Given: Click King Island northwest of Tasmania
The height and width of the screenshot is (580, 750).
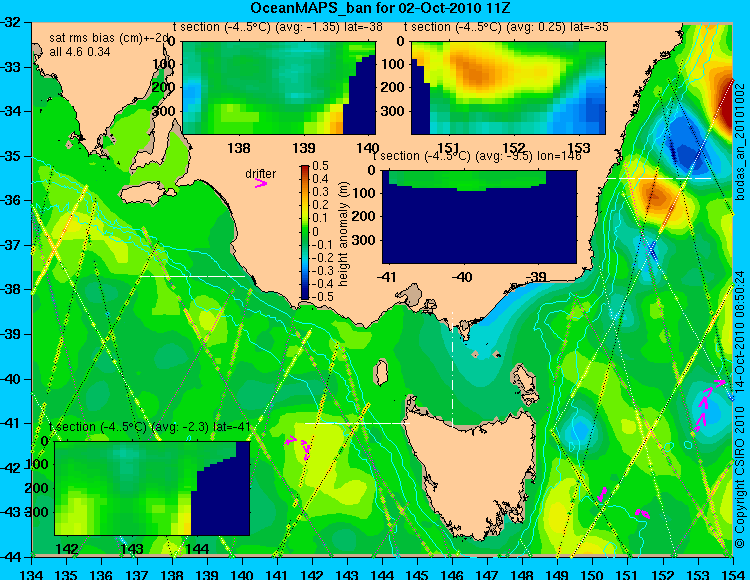Looking at the screenshot, I should (380, 370).
